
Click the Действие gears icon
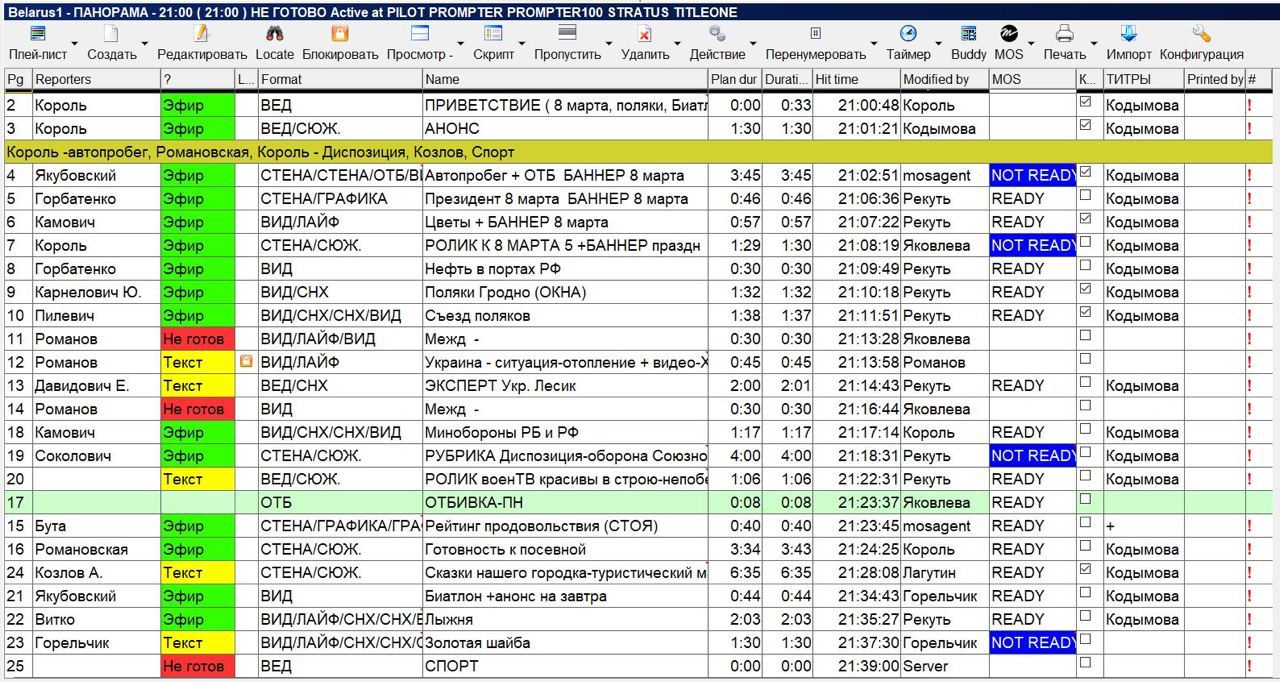coord(717,33)
